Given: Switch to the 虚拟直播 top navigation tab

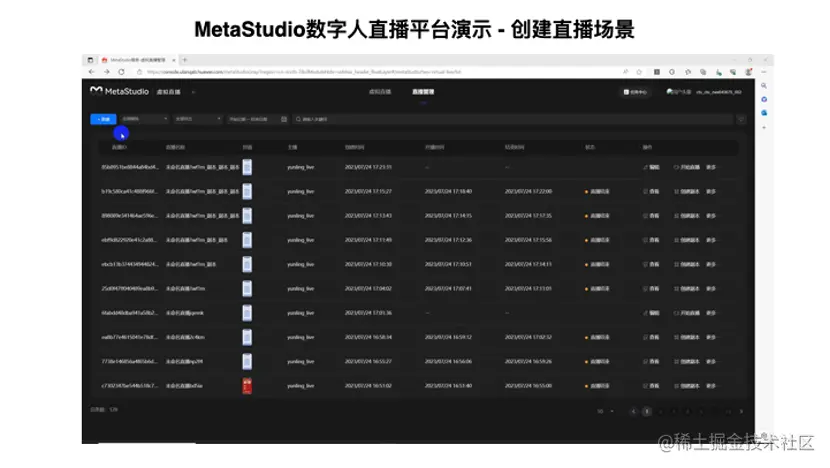Looking at the screenshot, I should (380, 92).
